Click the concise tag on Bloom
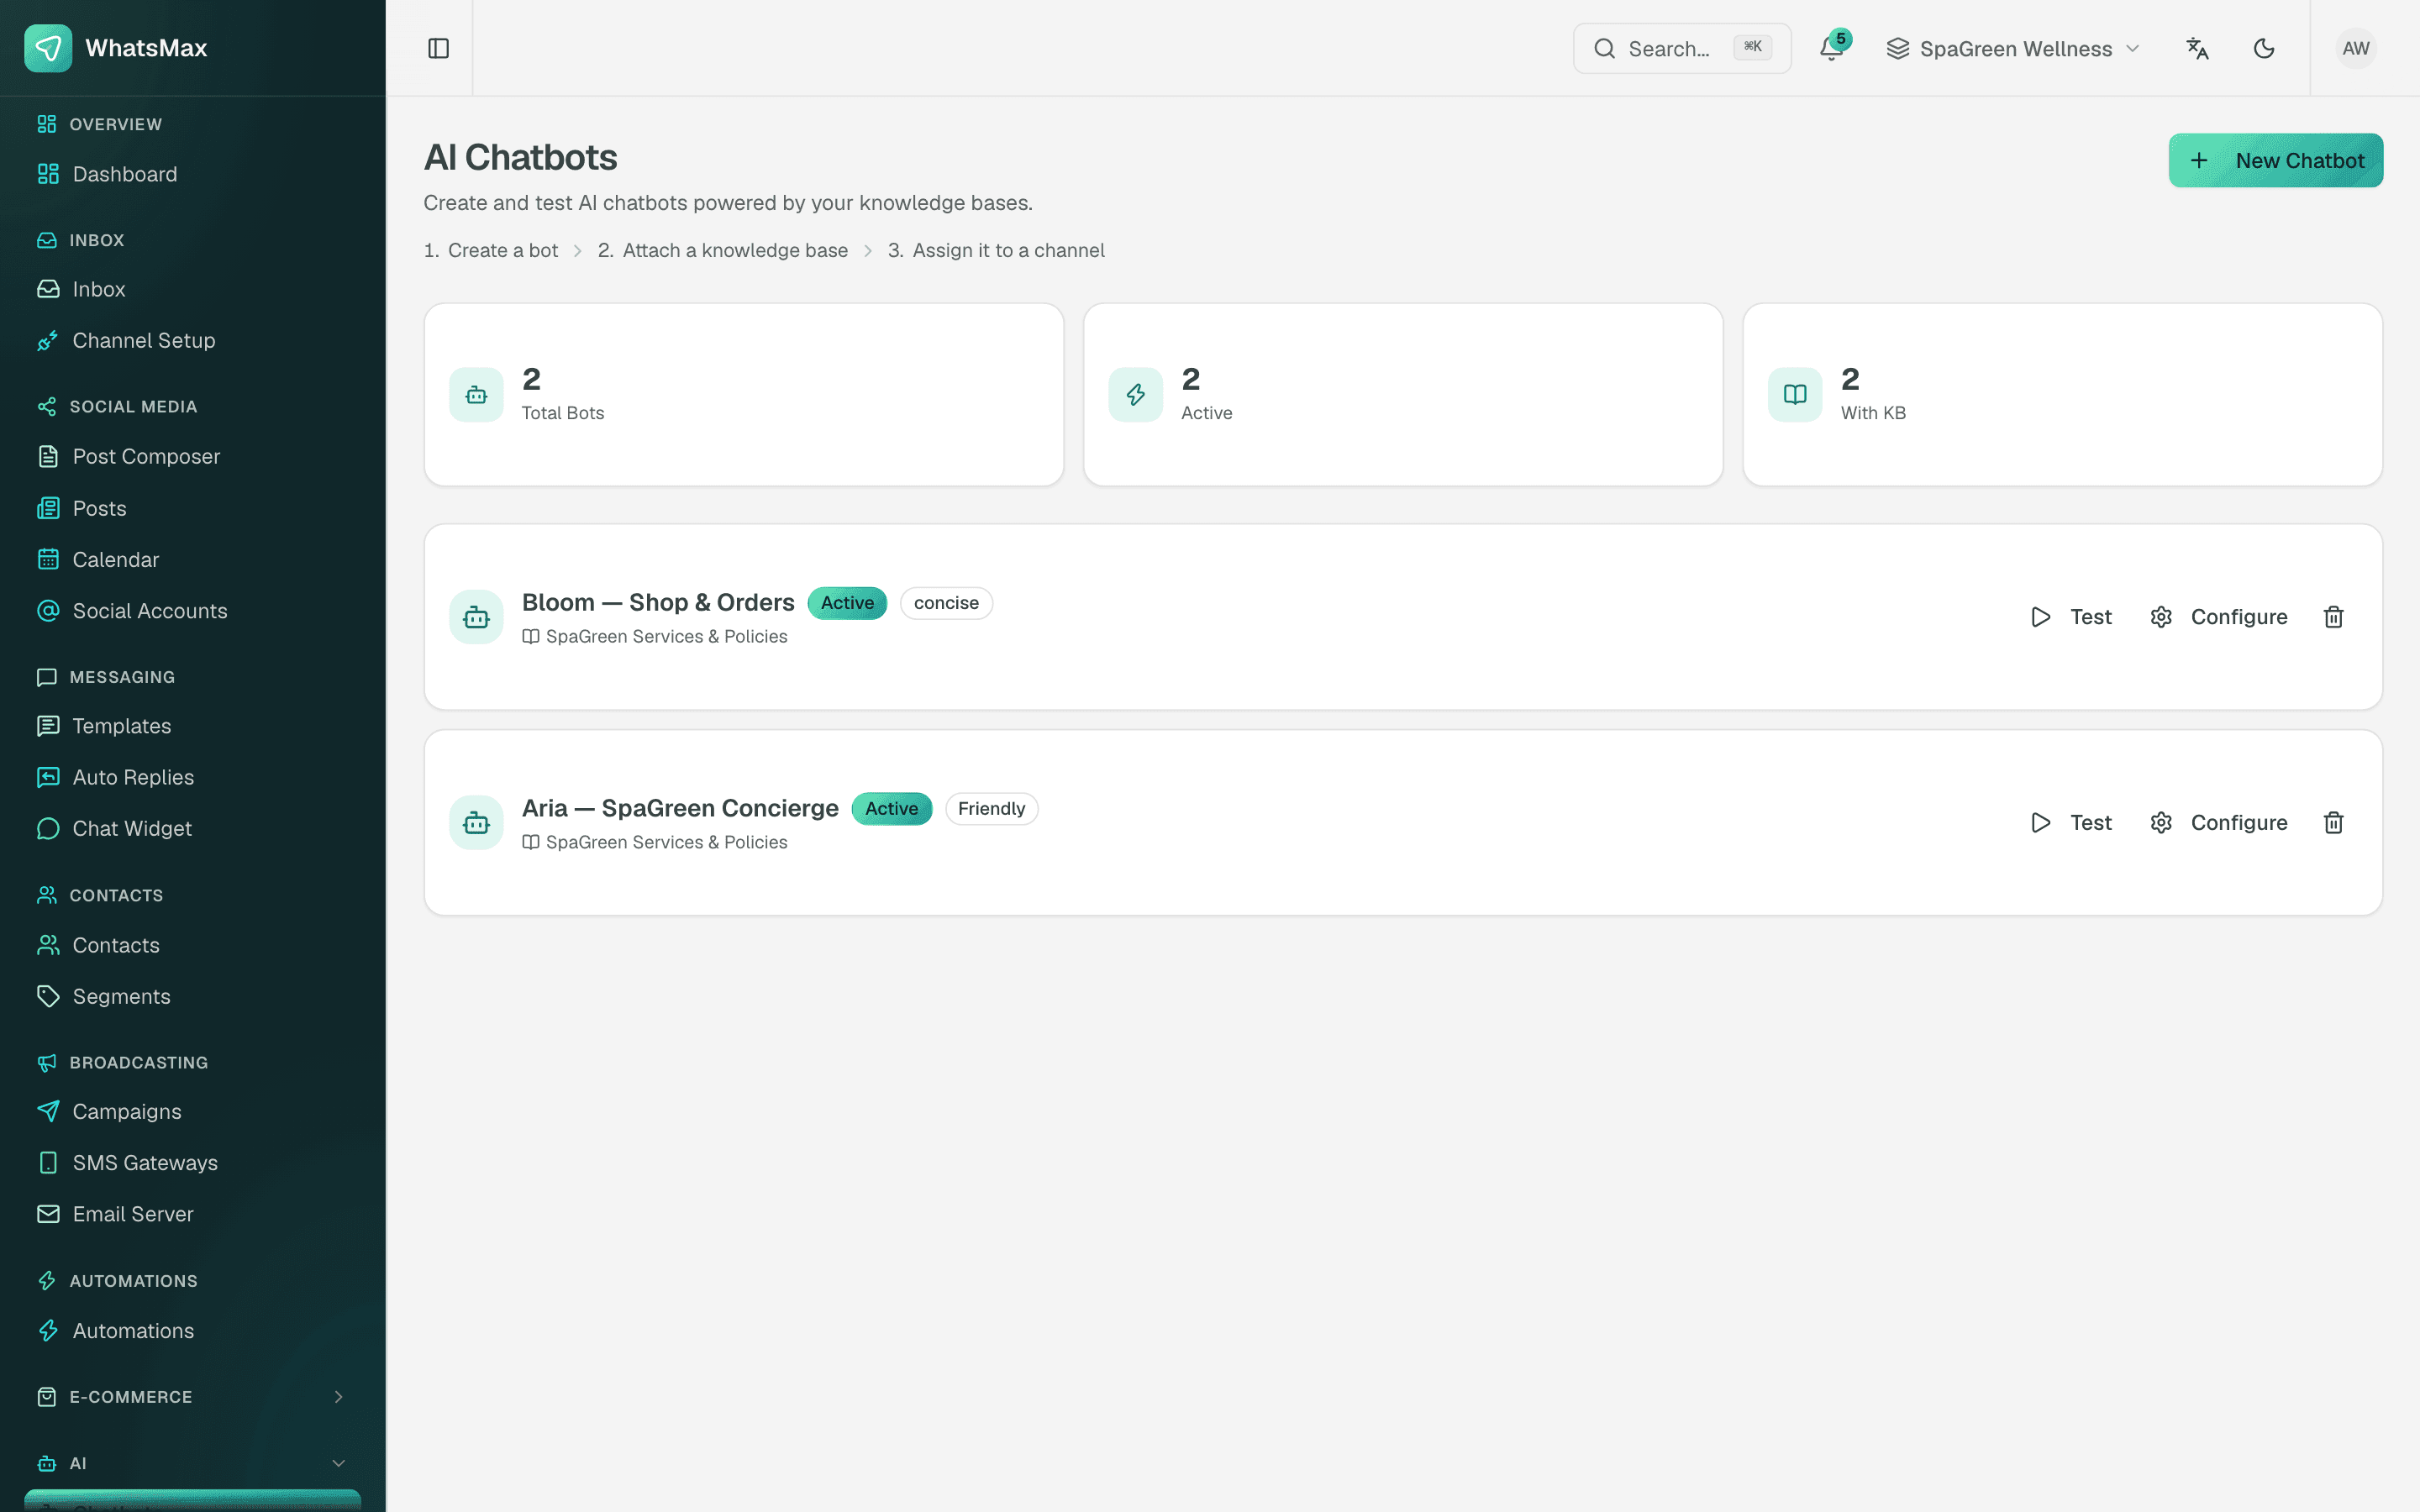Screen dimensions: 2420x1512 pos(946,603)
